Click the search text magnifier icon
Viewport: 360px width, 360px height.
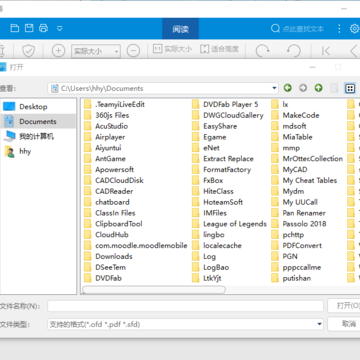275,29
